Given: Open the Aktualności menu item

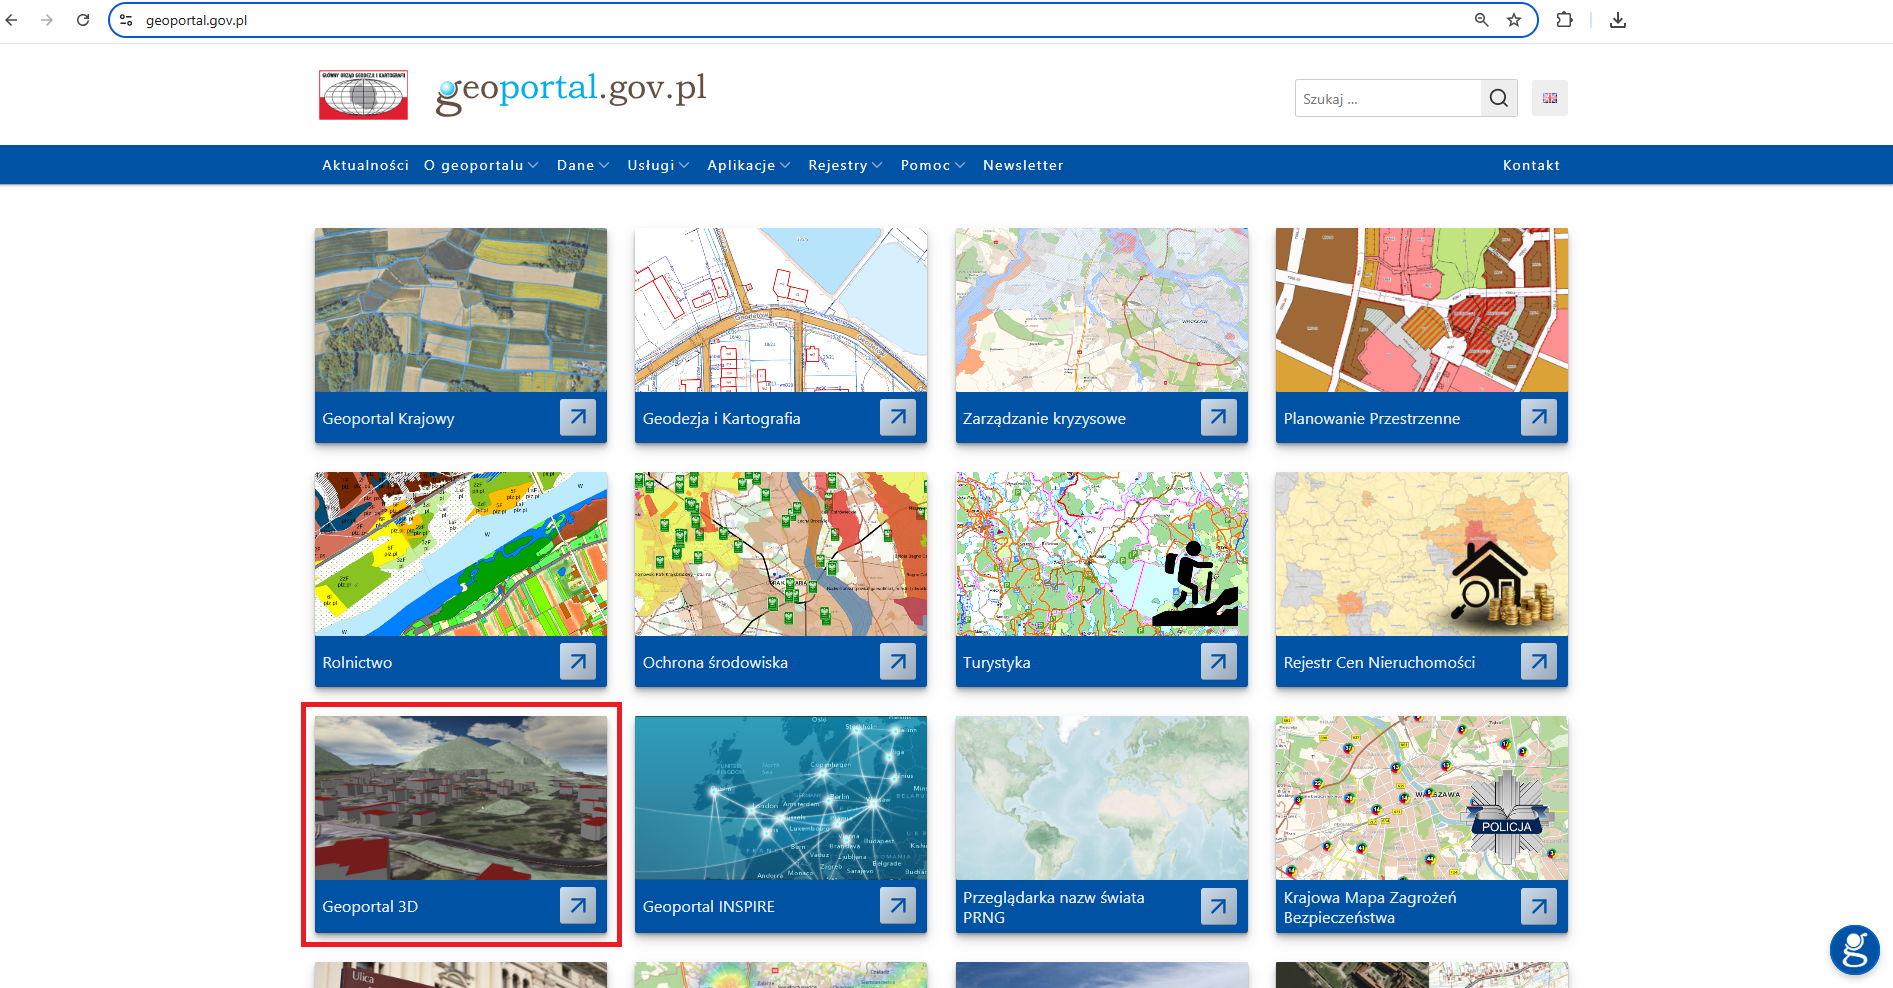Looking at the screenshot, I should [x=365, y=165].
